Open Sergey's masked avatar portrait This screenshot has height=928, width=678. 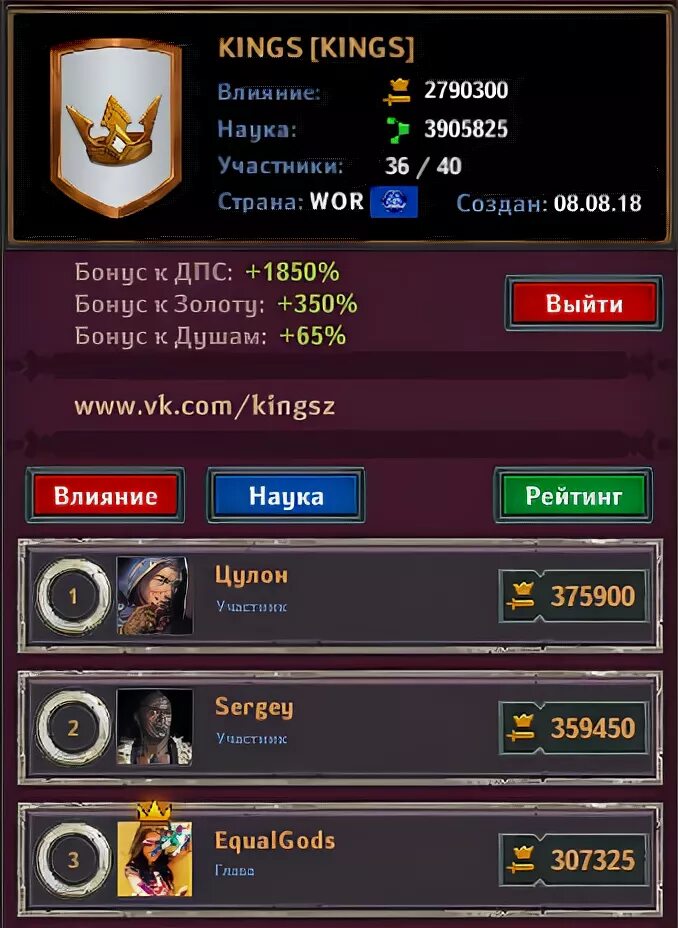154,727
